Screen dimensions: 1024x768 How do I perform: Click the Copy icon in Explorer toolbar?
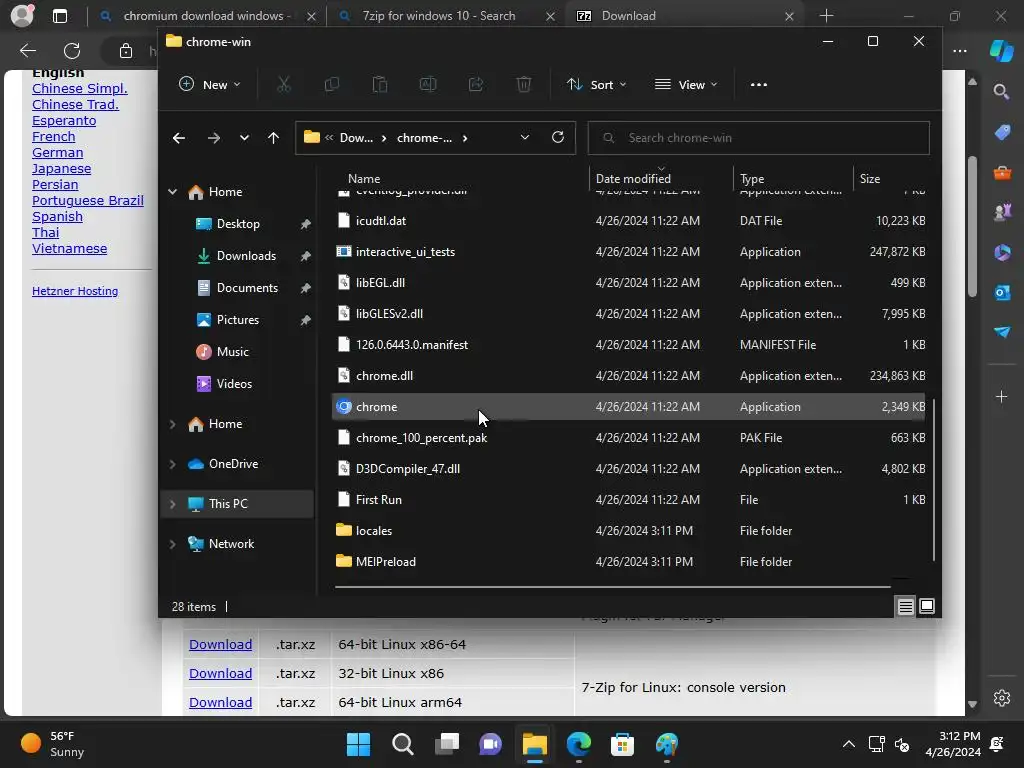[x=332, y=84]
